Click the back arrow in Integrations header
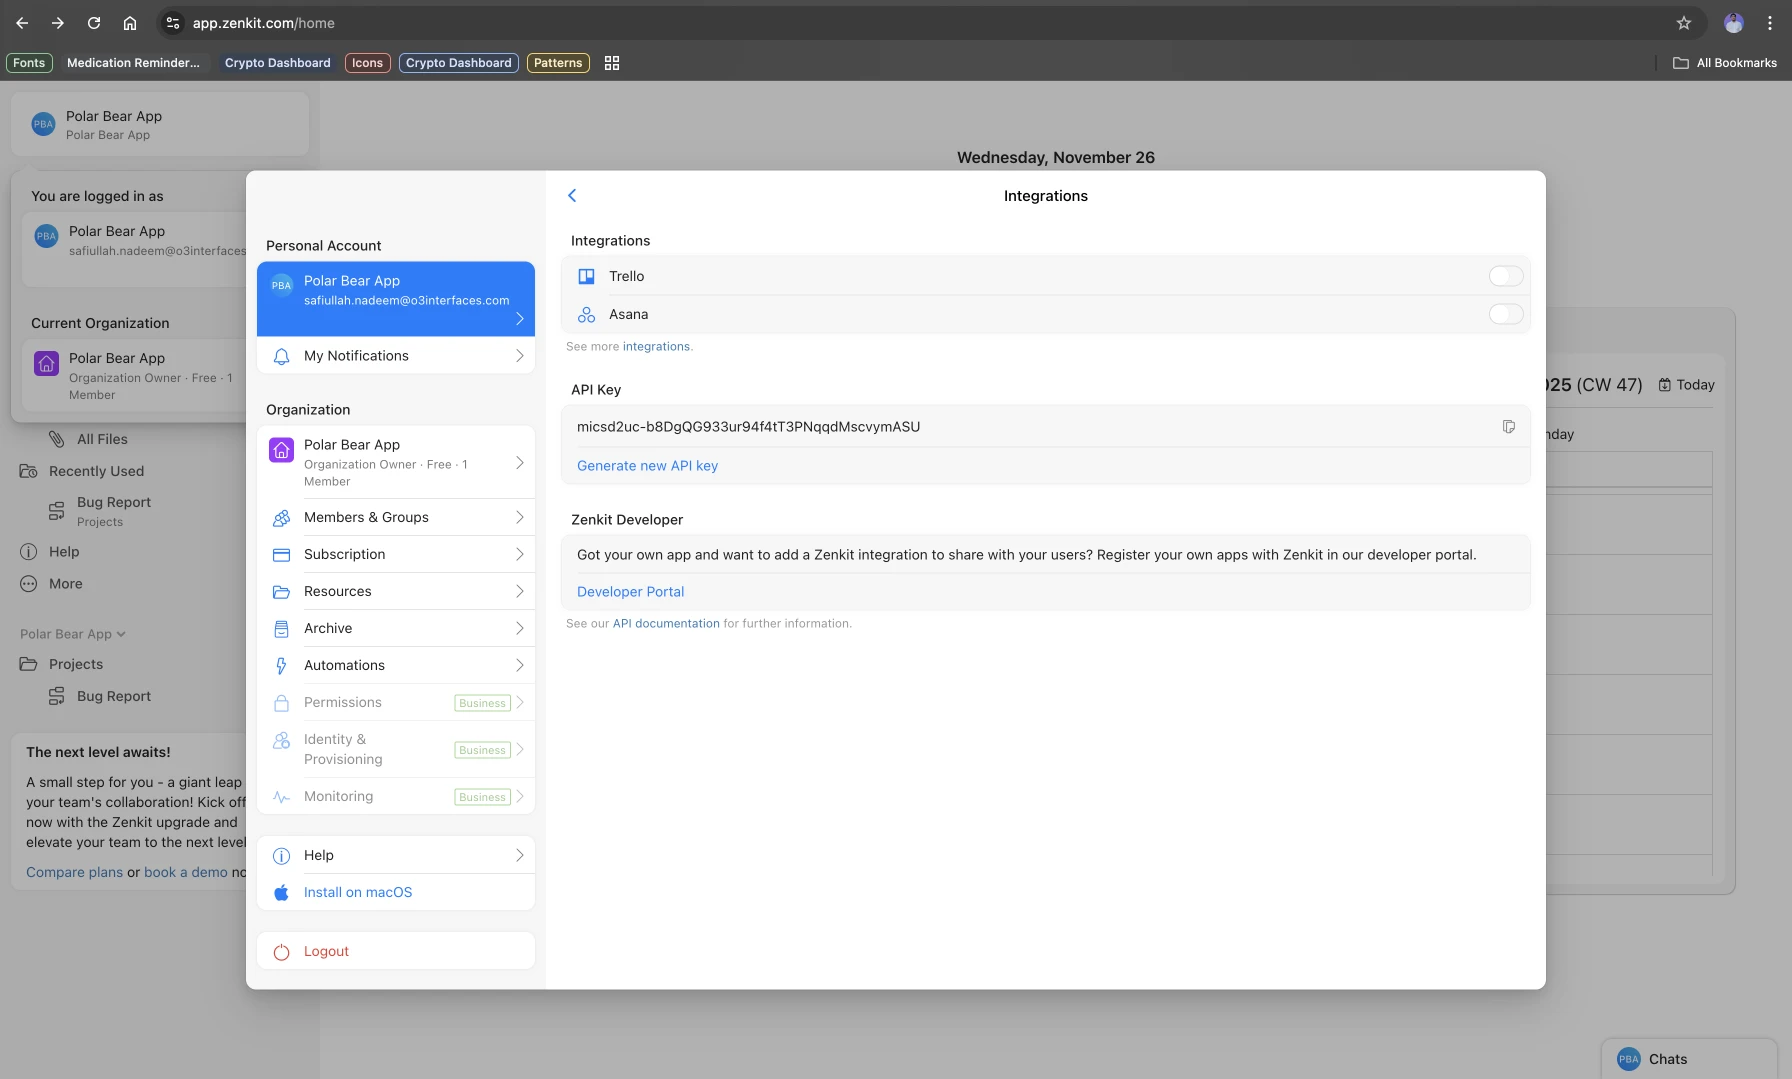This screenshot has height=1079, width=1792. coord(572,196)
